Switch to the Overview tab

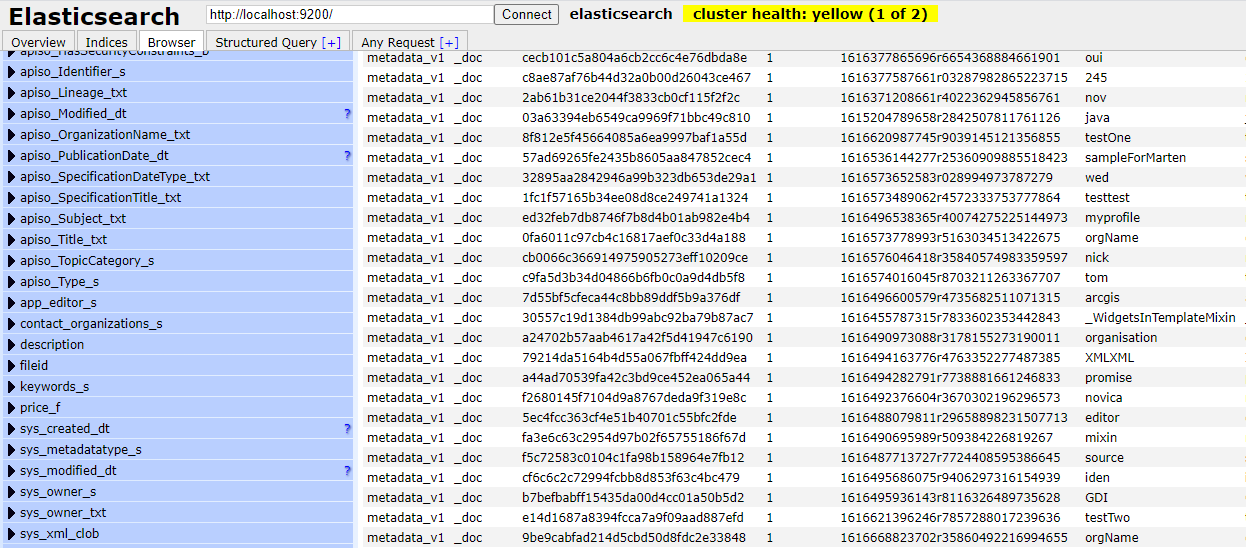38,42
